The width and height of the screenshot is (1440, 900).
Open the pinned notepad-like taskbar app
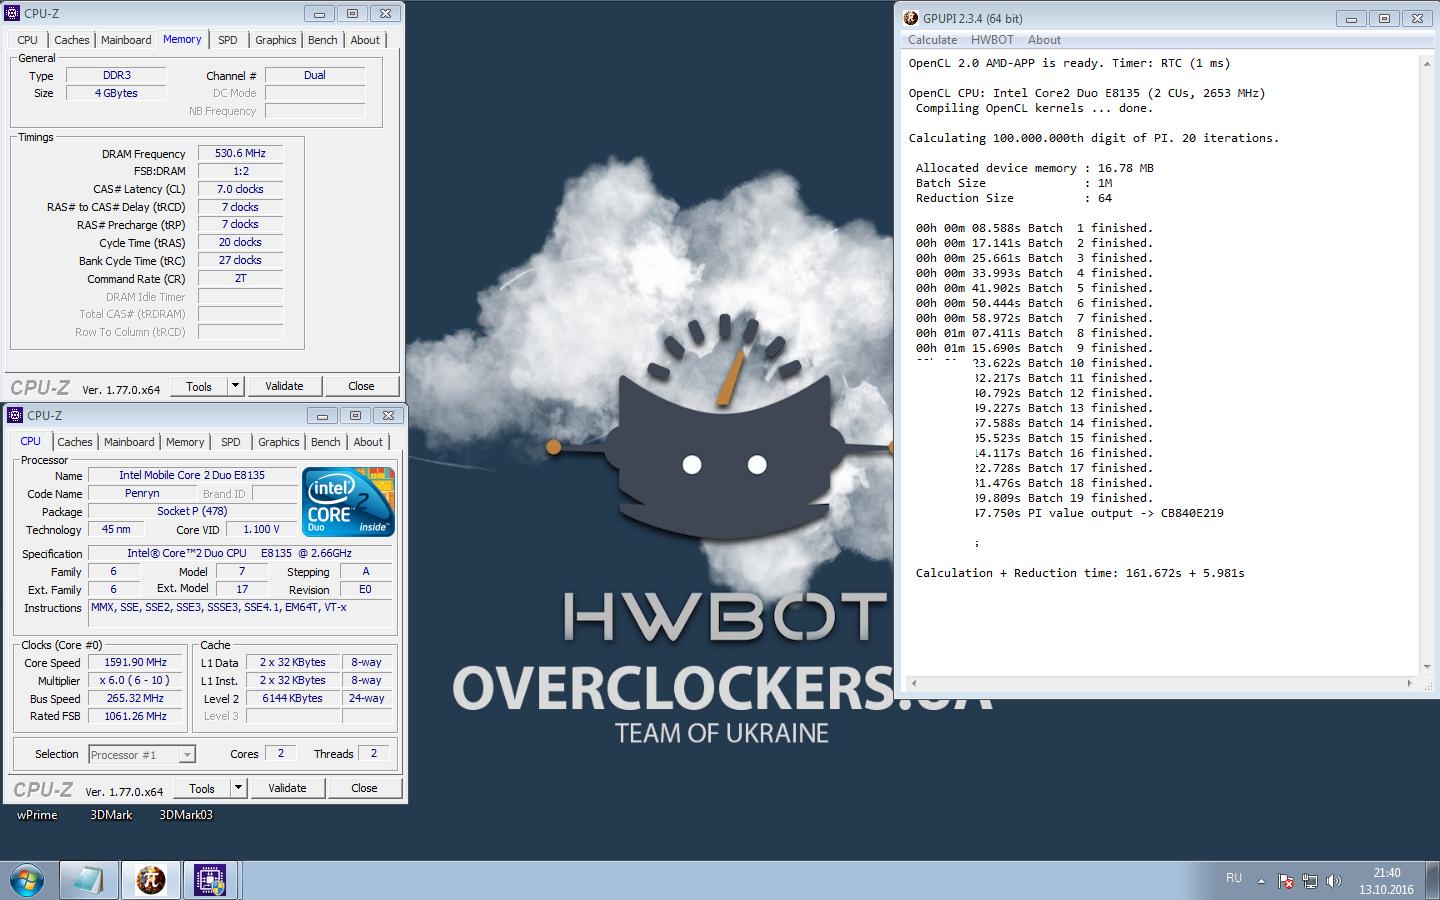(x=89, y=881)
